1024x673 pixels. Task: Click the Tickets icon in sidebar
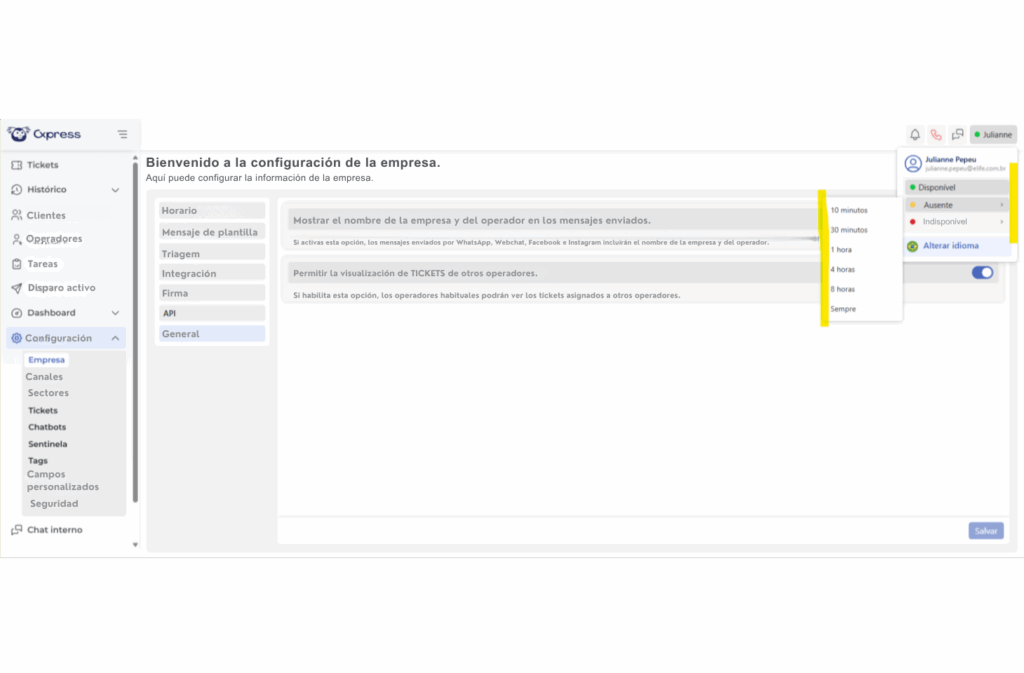click(17, 165)
